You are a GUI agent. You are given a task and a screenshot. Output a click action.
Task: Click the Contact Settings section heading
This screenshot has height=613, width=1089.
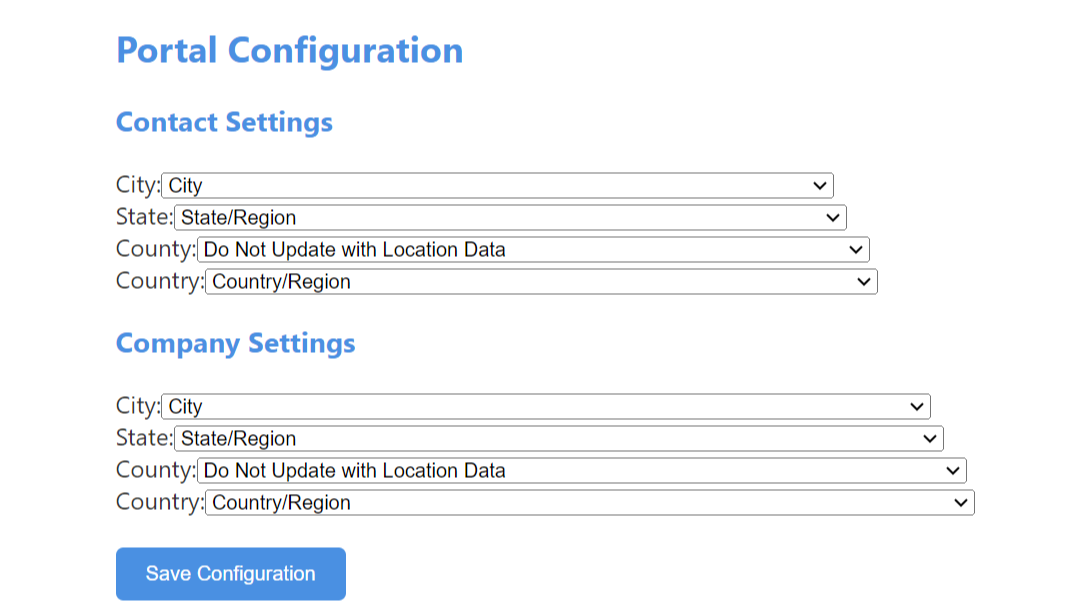click(224, 122)
